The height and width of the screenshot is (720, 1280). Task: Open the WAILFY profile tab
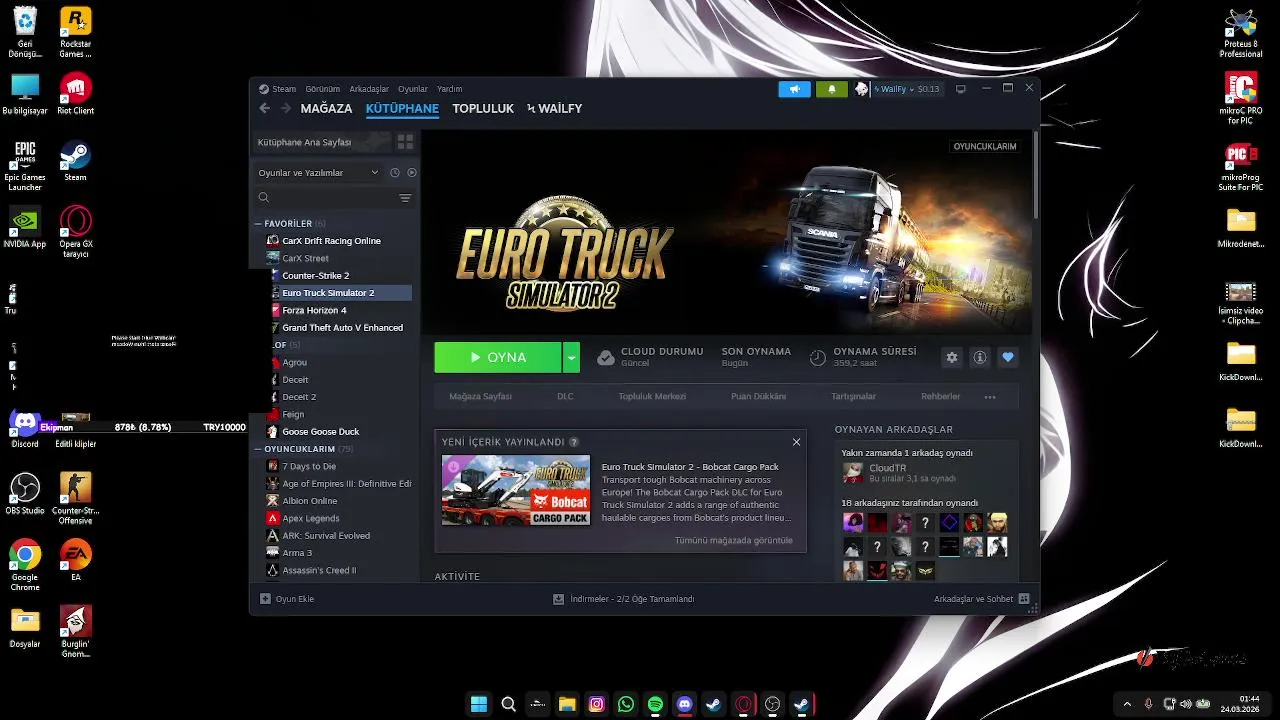[555, 108]
